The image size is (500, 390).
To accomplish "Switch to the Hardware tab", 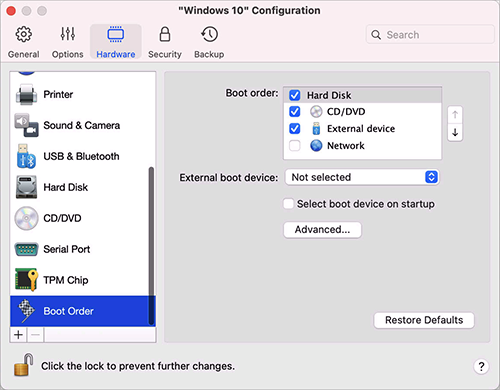I will tap(116, 42).
